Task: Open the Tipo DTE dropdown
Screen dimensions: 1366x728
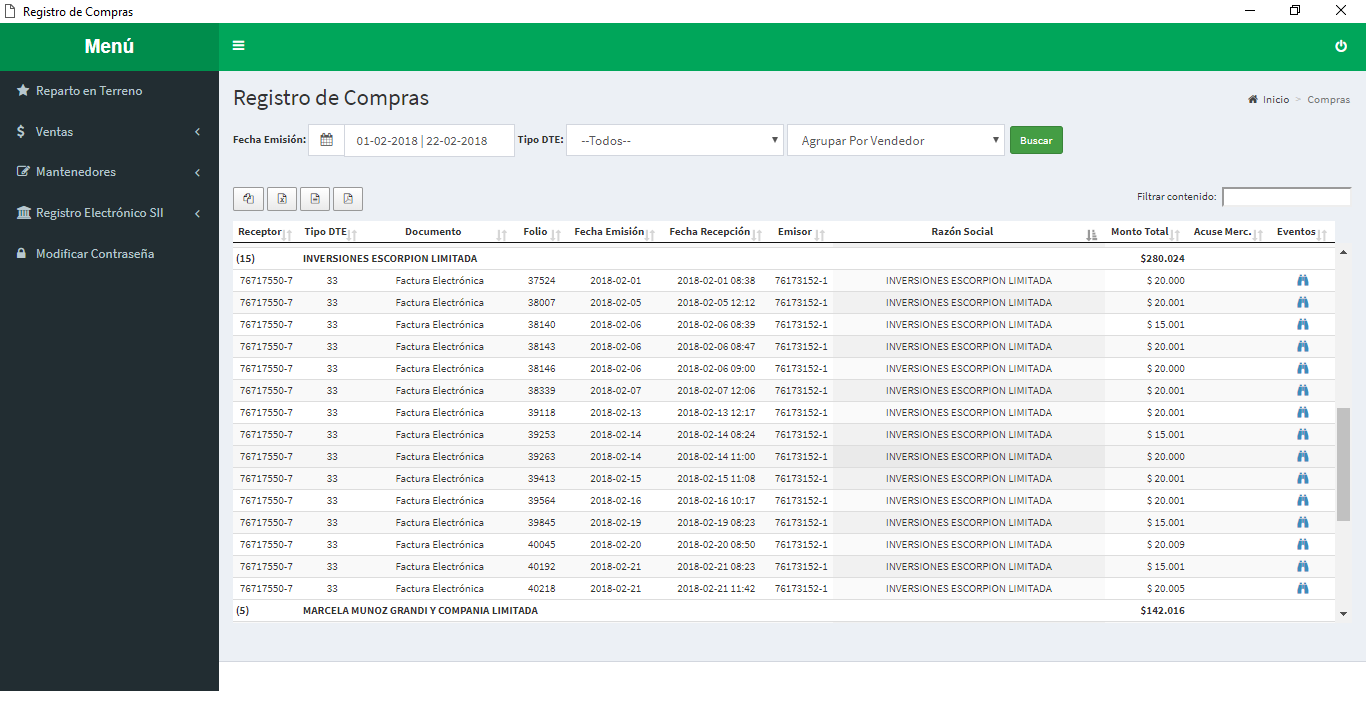Action: point(675,140)
